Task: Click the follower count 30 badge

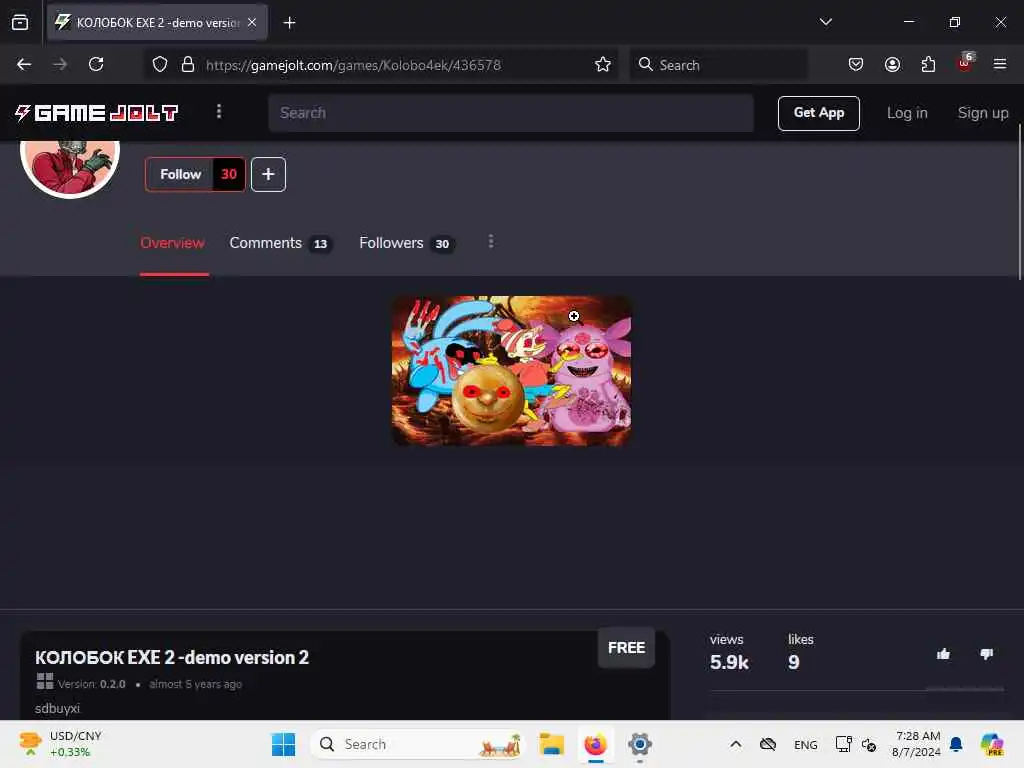Action: [x=229, y=174]
